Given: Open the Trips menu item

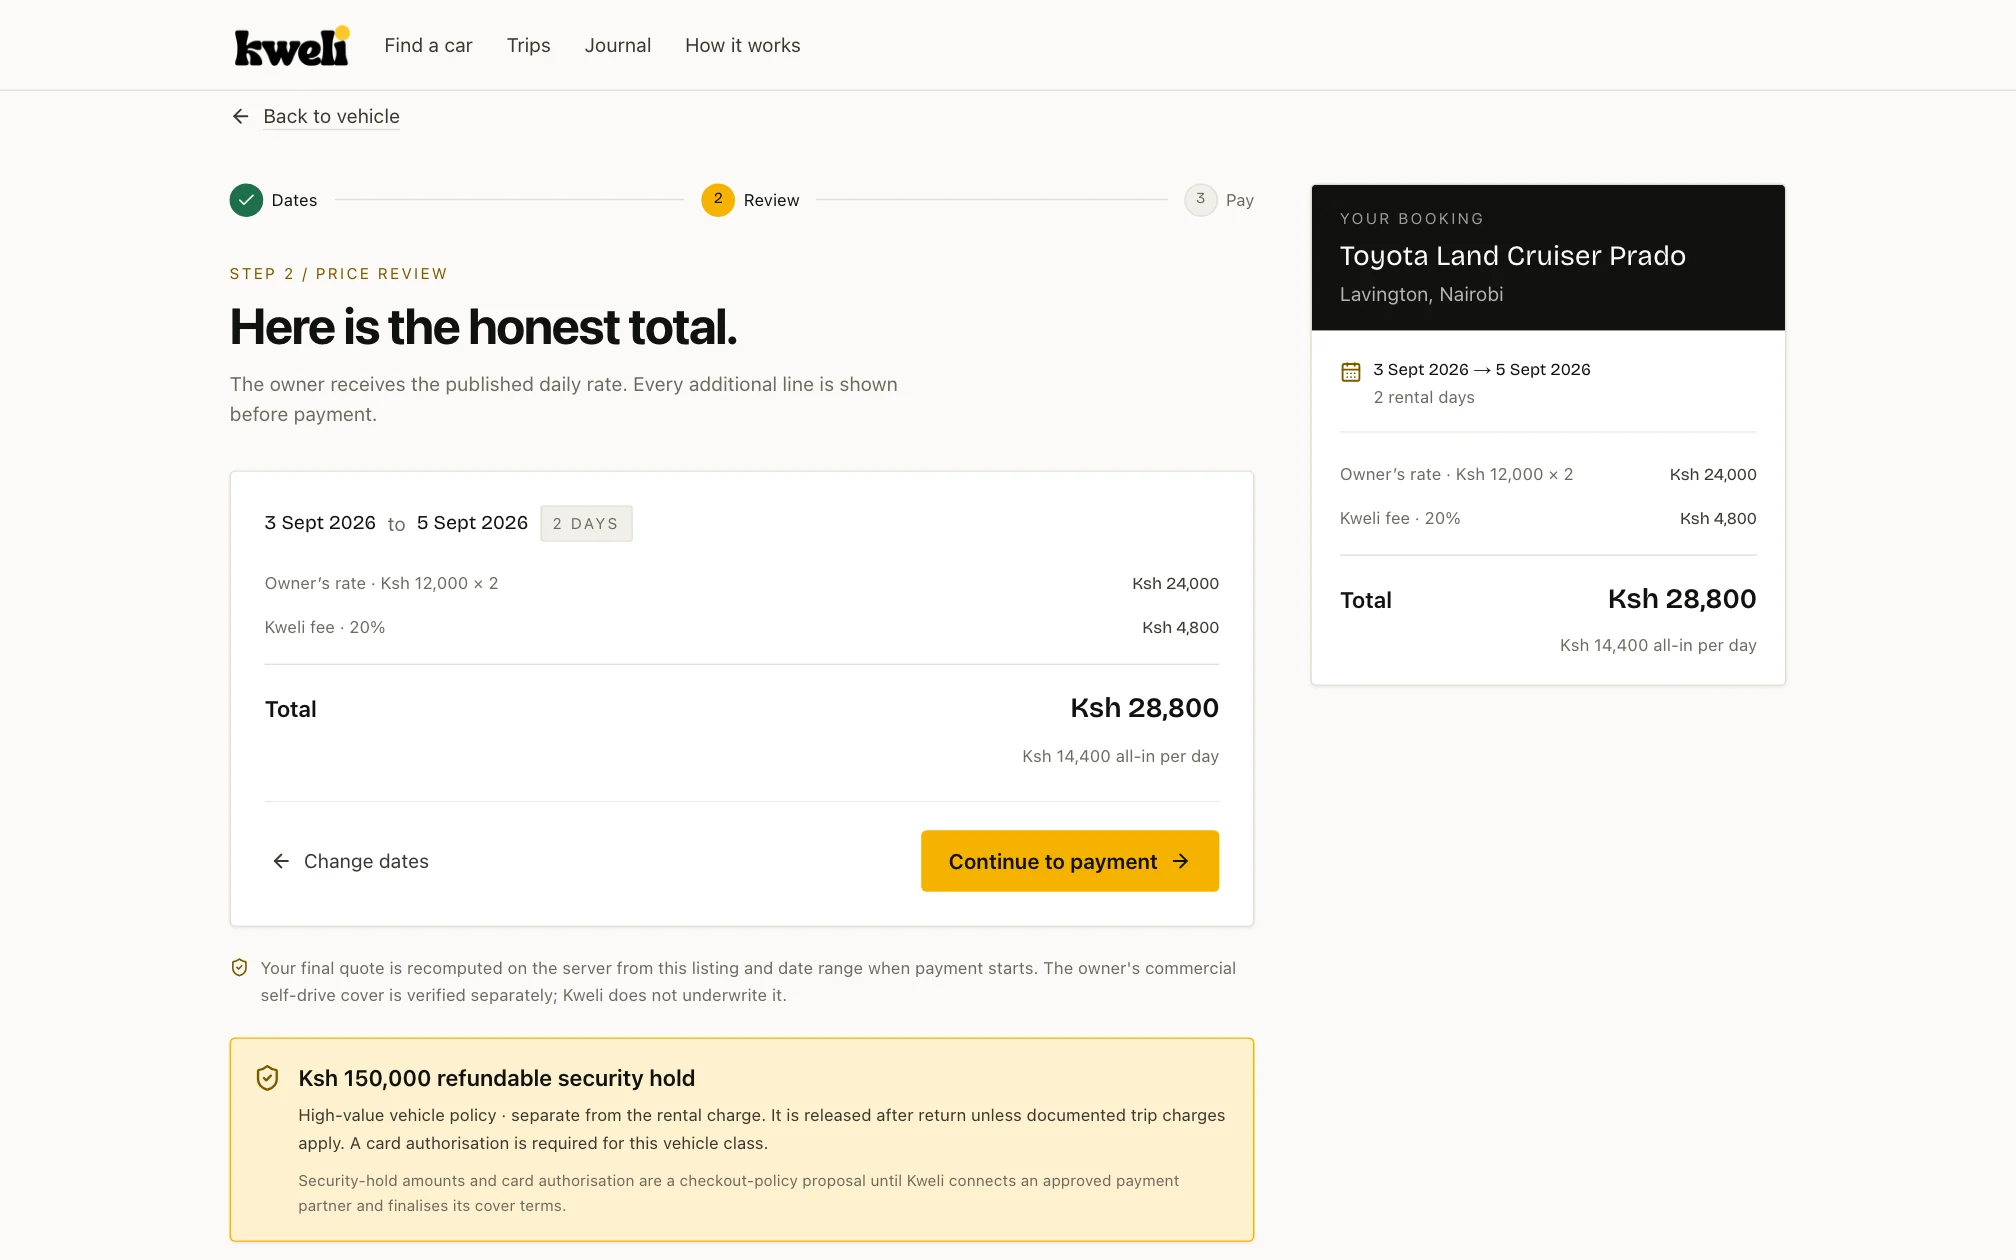Looking at the screenshot, I should 529,46.
